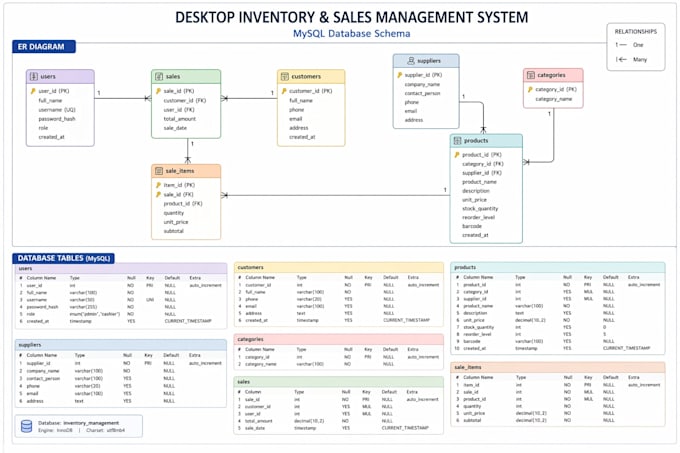Click the One relationship symbol in the legend
The image size is (680, 453).
(621, 45)
